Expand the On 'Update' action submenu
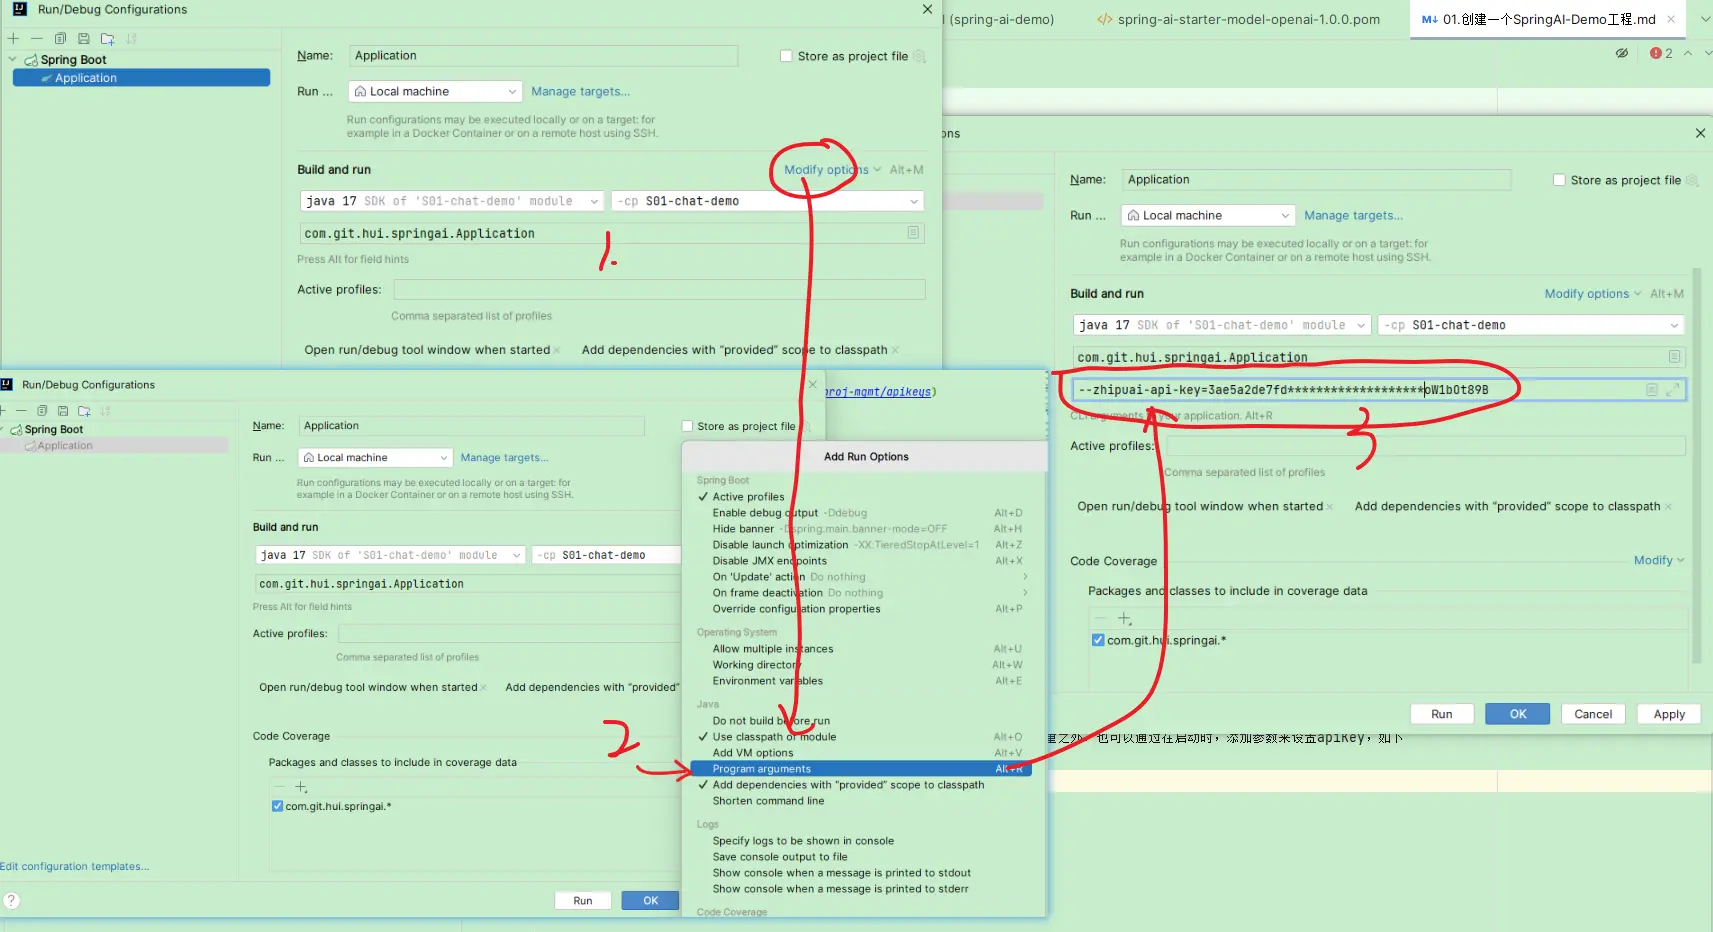This screenshot has height=932, width=1713. (1024, 577)
